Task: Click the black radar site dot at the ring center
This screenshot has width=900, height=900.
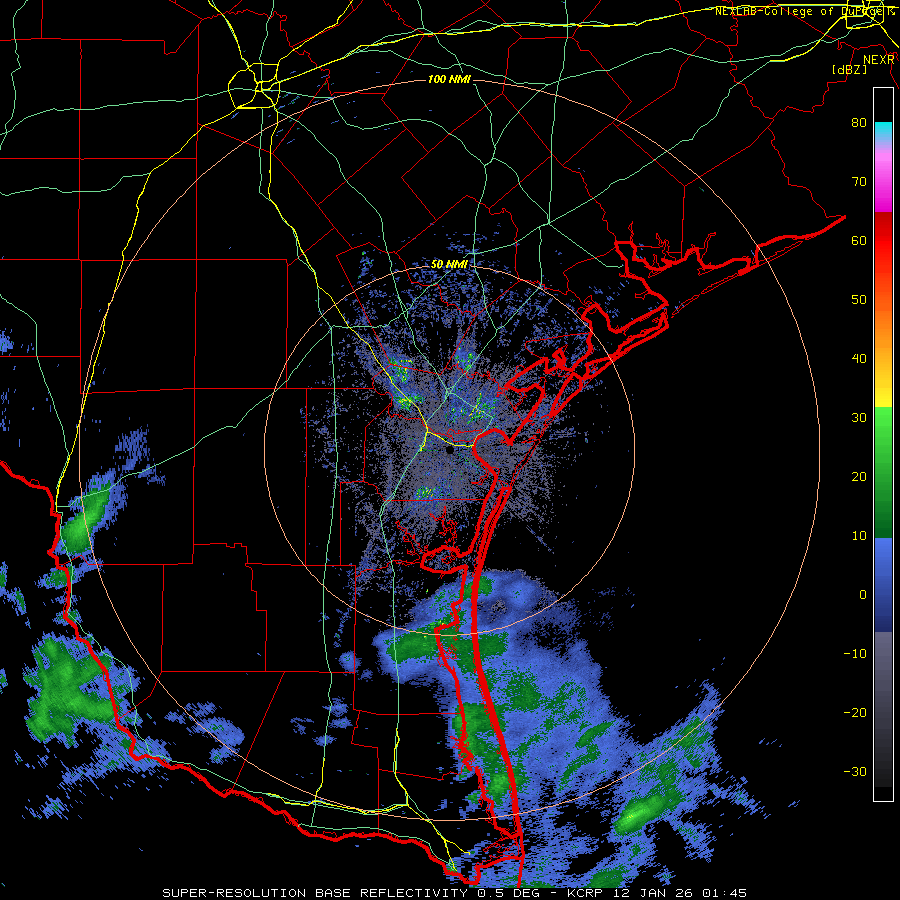Action: [x=449, y=451]
